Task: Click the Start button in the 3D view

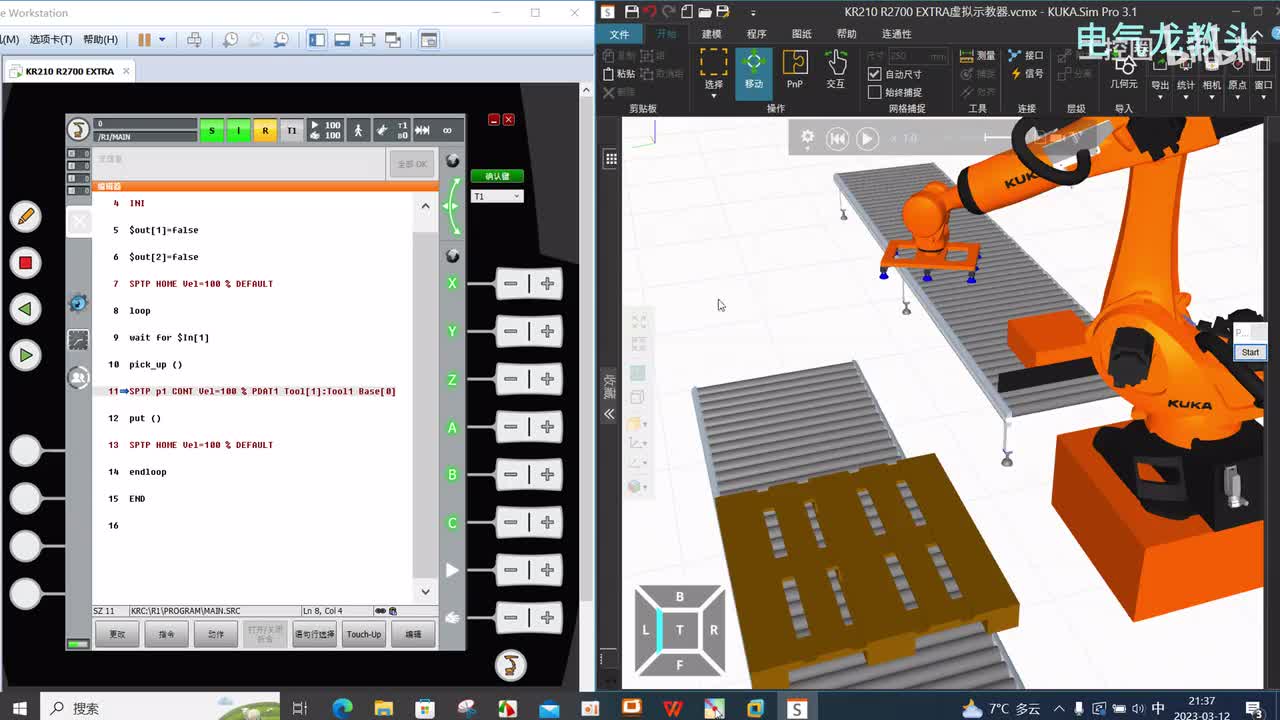Action: [x=1250, y=352]
